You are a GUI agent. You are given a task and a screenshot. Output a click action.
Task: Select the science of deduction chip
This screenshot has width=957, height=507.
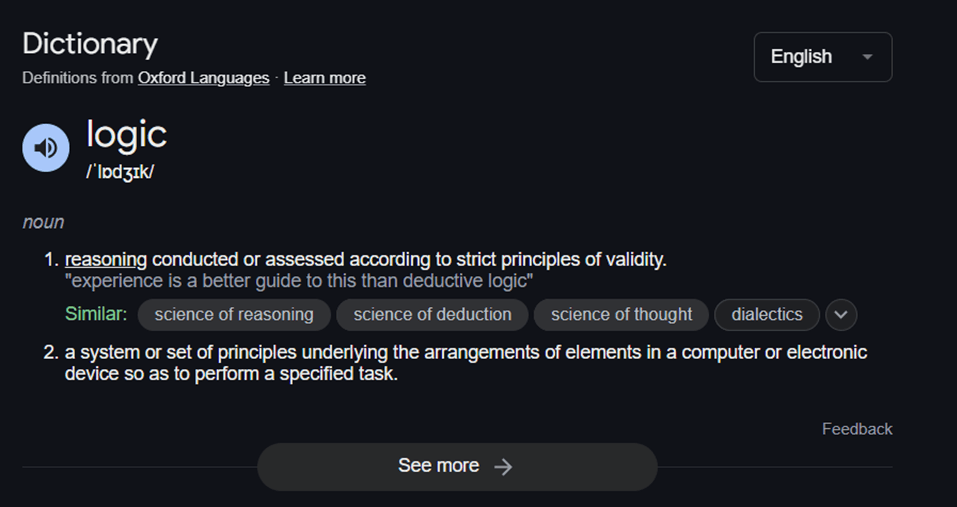click(432, 314)
